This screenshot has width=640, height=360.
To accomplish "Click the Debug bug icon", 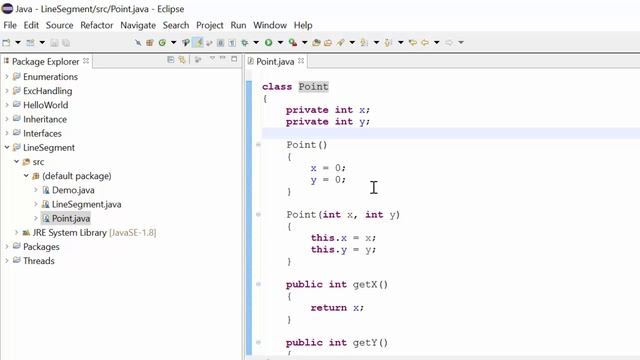I will click(x=244, y=42).
